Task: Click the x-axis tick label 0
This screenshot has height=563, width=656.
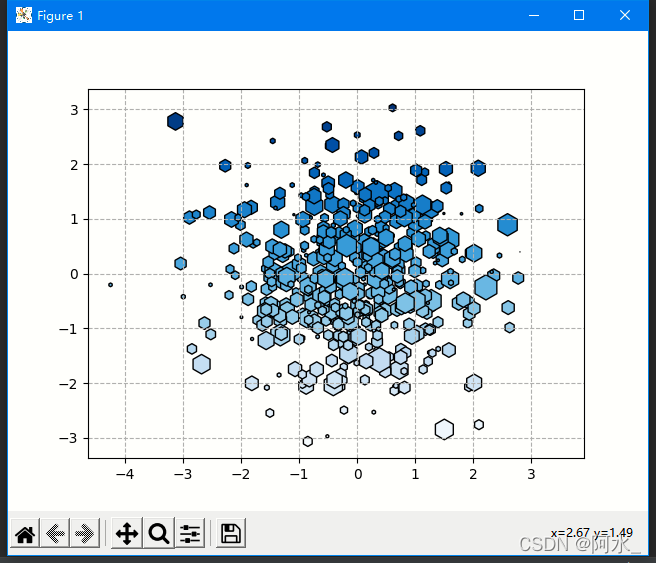Action: [x=358, y=474]
